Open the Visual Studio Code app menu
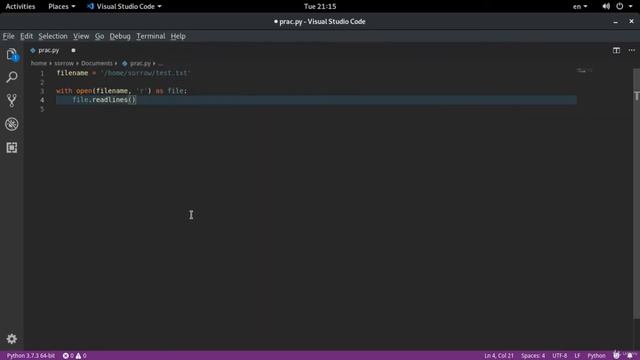 pyautogui.click(x=124, y=6)
